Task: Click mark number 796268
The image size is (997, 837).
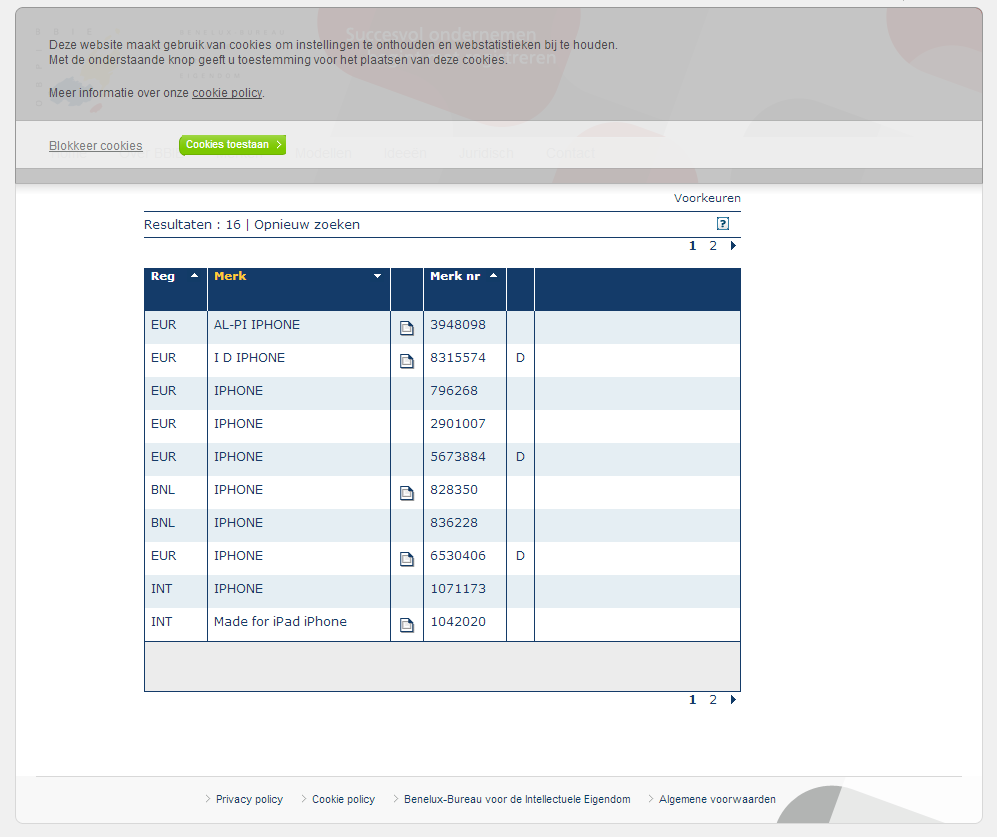Action: (x=454, y=391)
